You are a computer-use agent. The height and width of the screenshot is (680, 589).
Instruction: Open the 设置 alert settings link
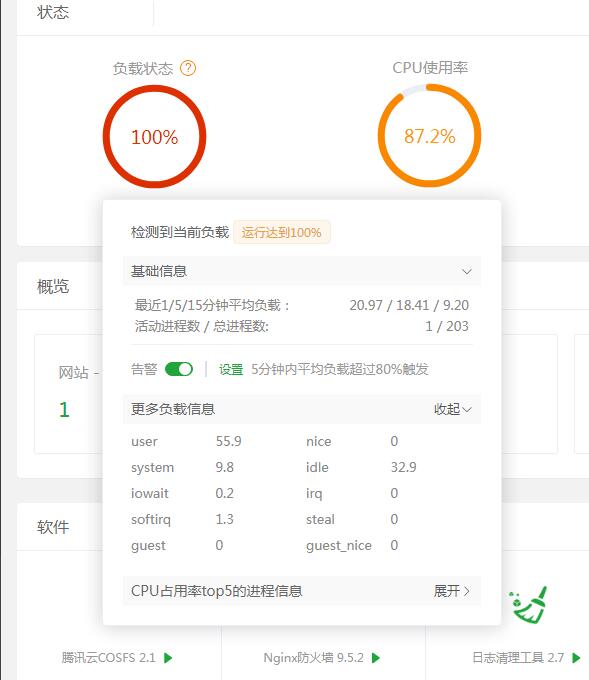coord(231,369)
